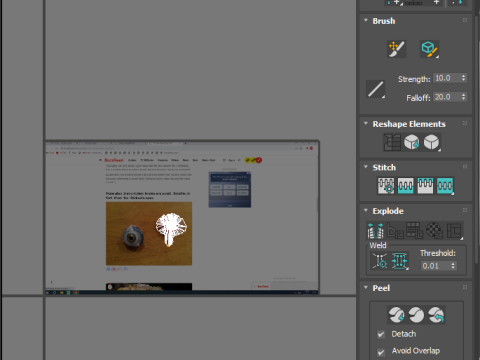Click Relax Until Flat icon
The width and height of the screenshot is (480, 360).
tap(412, 142)
